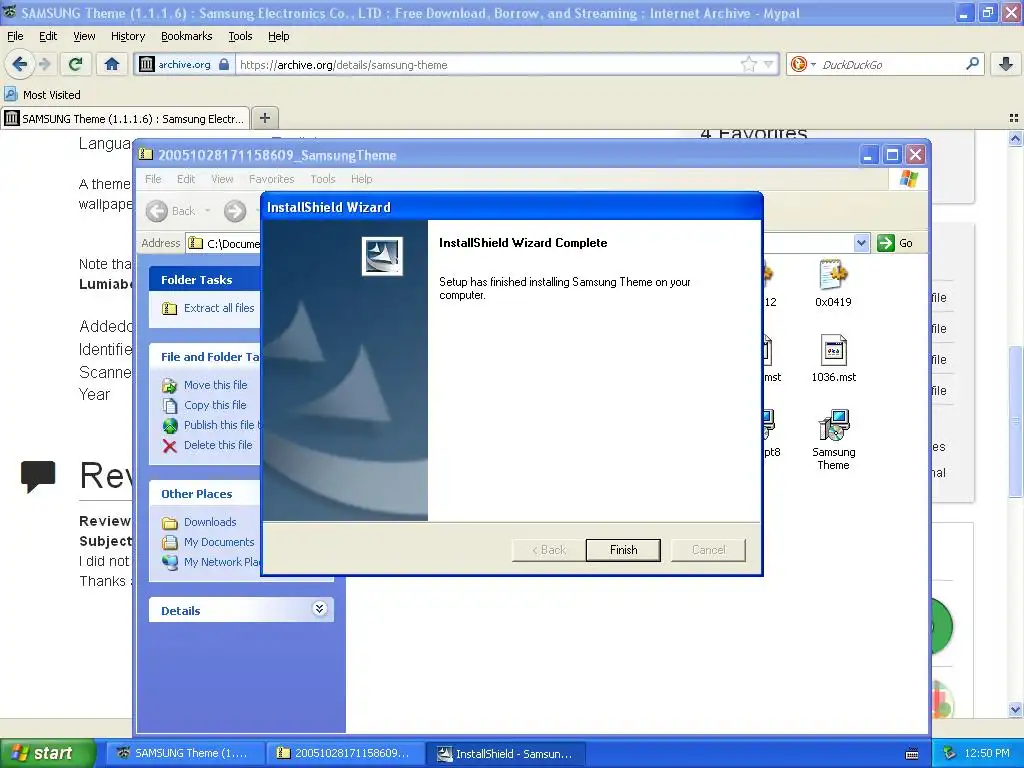1024x768 pixels.
Task: Expand the Details panel chevron
Action: 319,609
